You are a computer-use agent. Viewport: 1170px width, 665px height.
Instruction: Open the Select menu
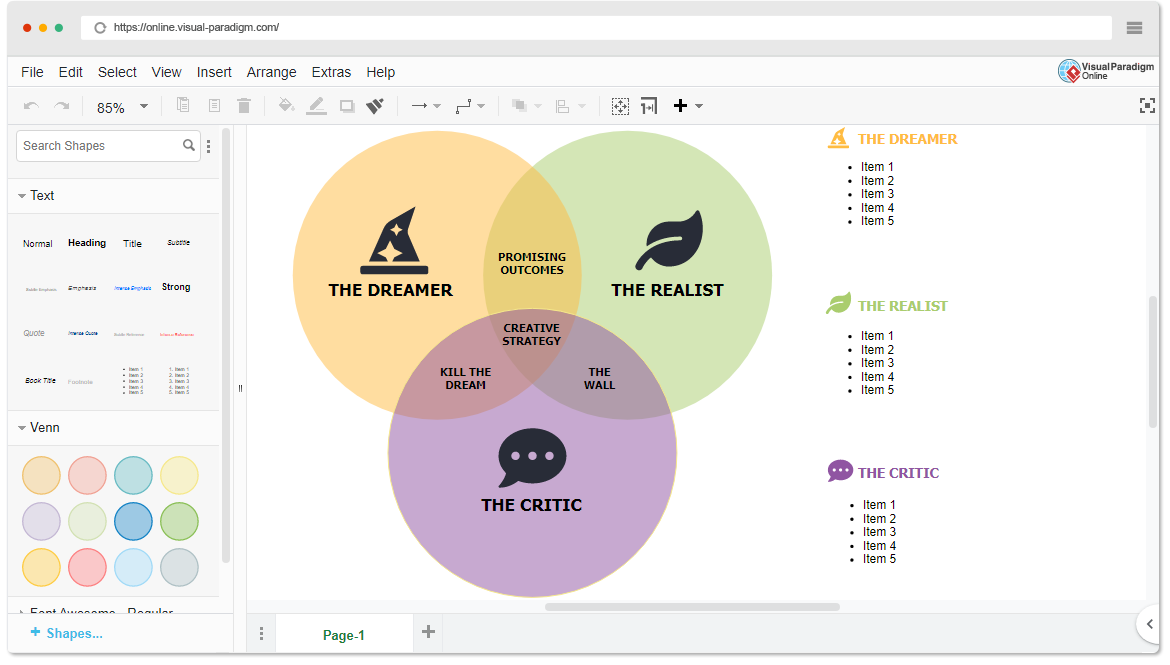coord(117,72)
